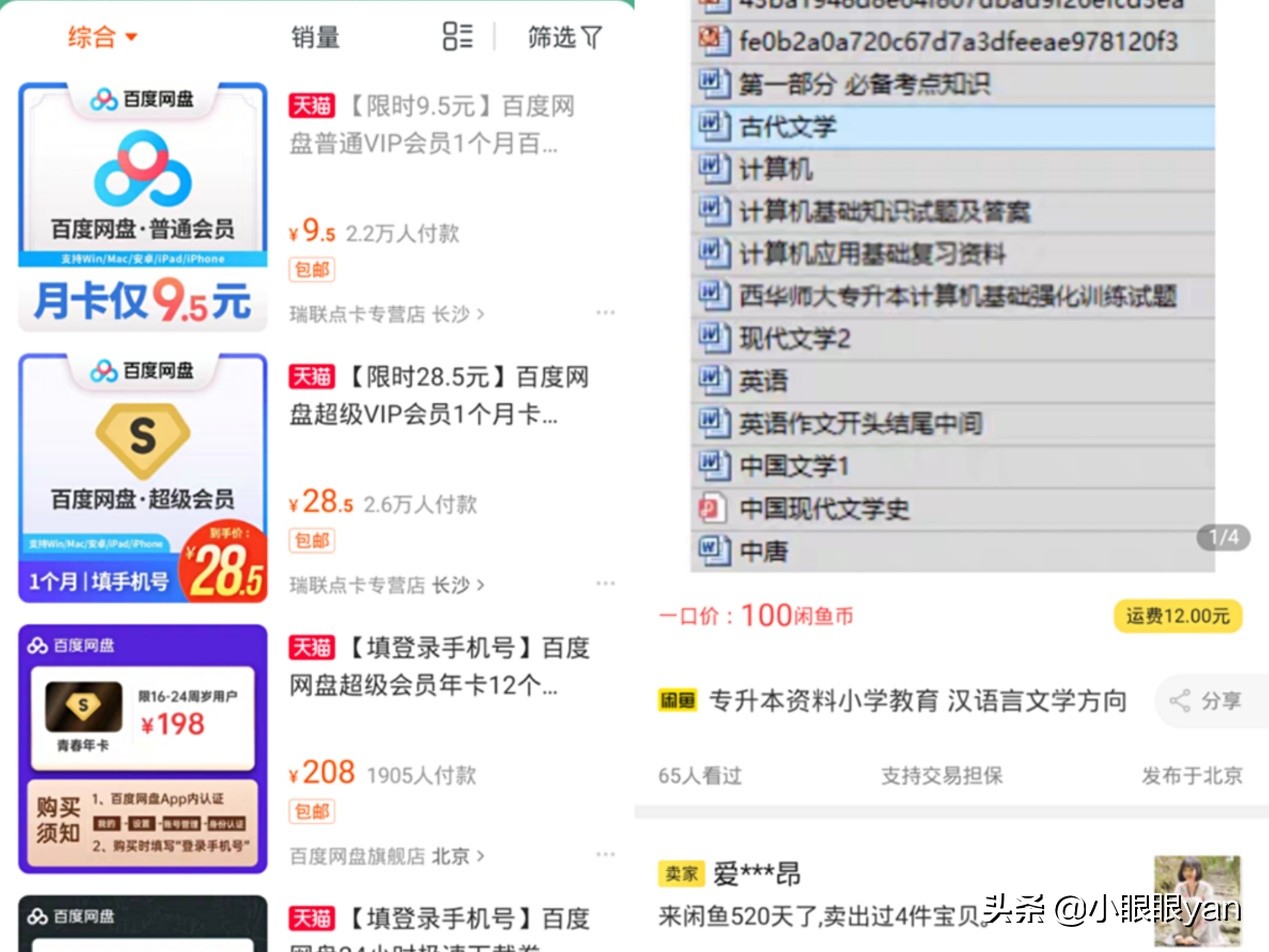Click the Word icon beside 古代文学

(715, 127)
